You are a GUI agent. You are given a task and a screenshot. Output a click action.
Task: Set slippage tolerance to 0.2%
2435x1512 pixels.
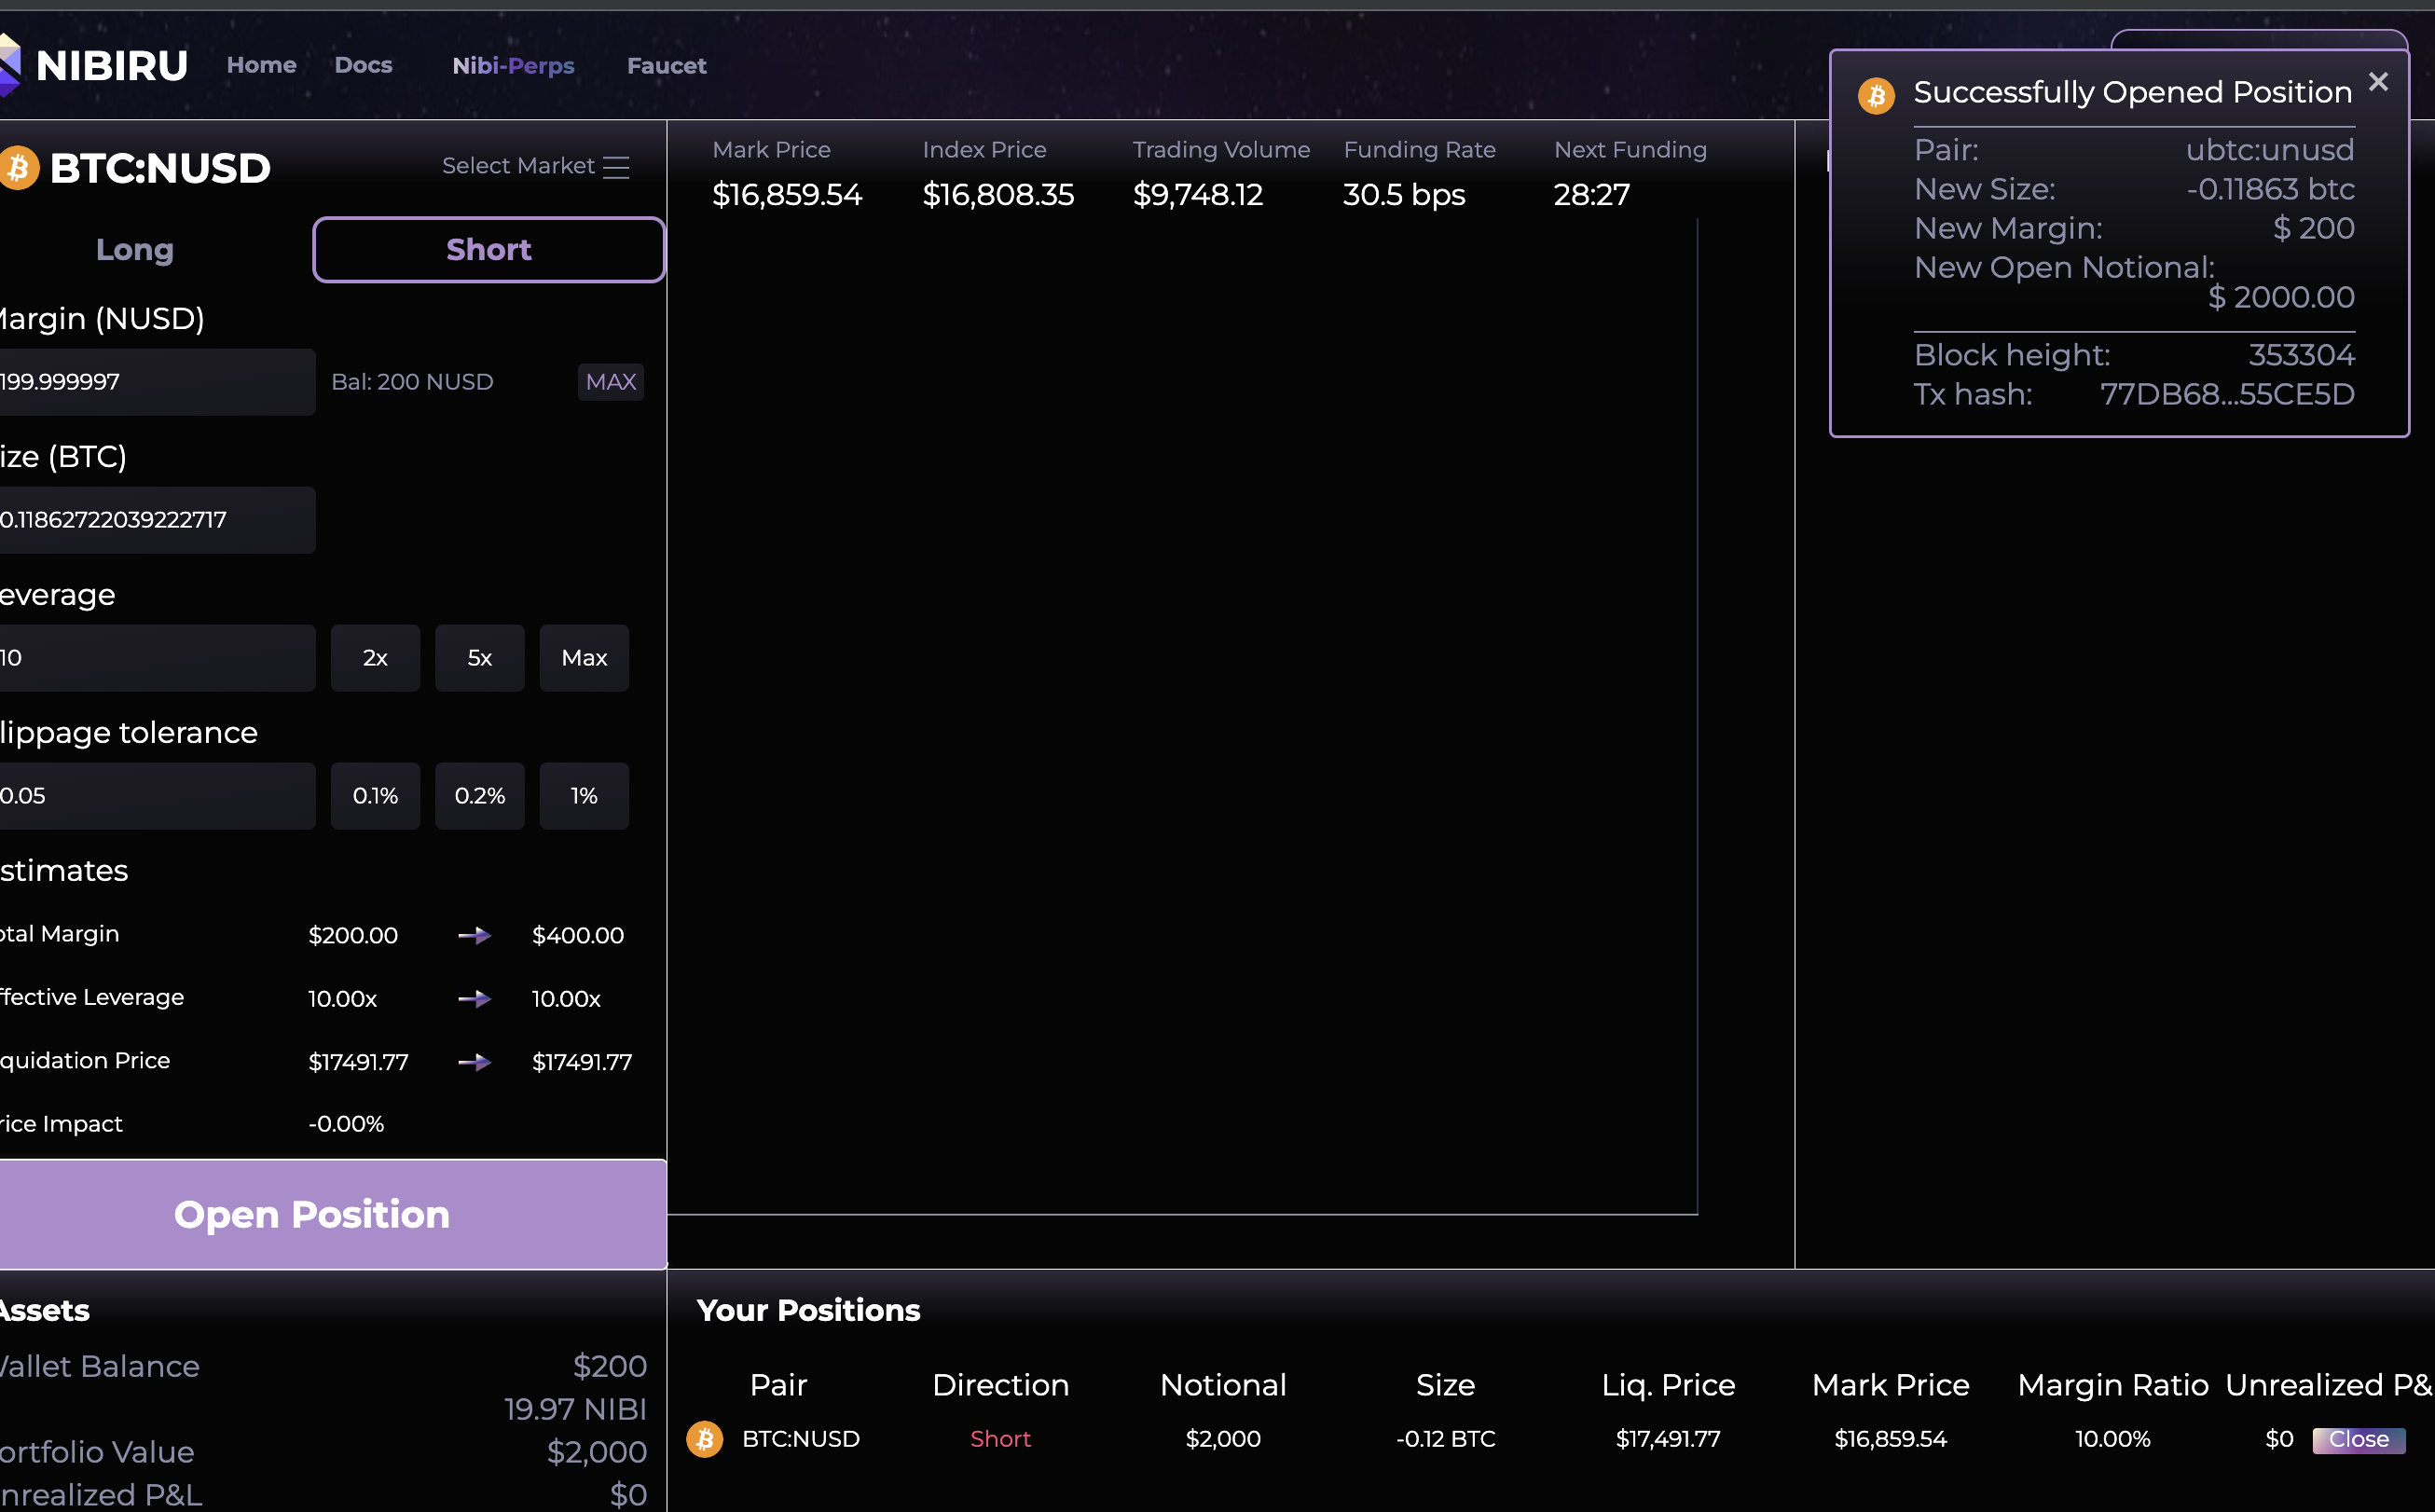[x=479, y=796]
